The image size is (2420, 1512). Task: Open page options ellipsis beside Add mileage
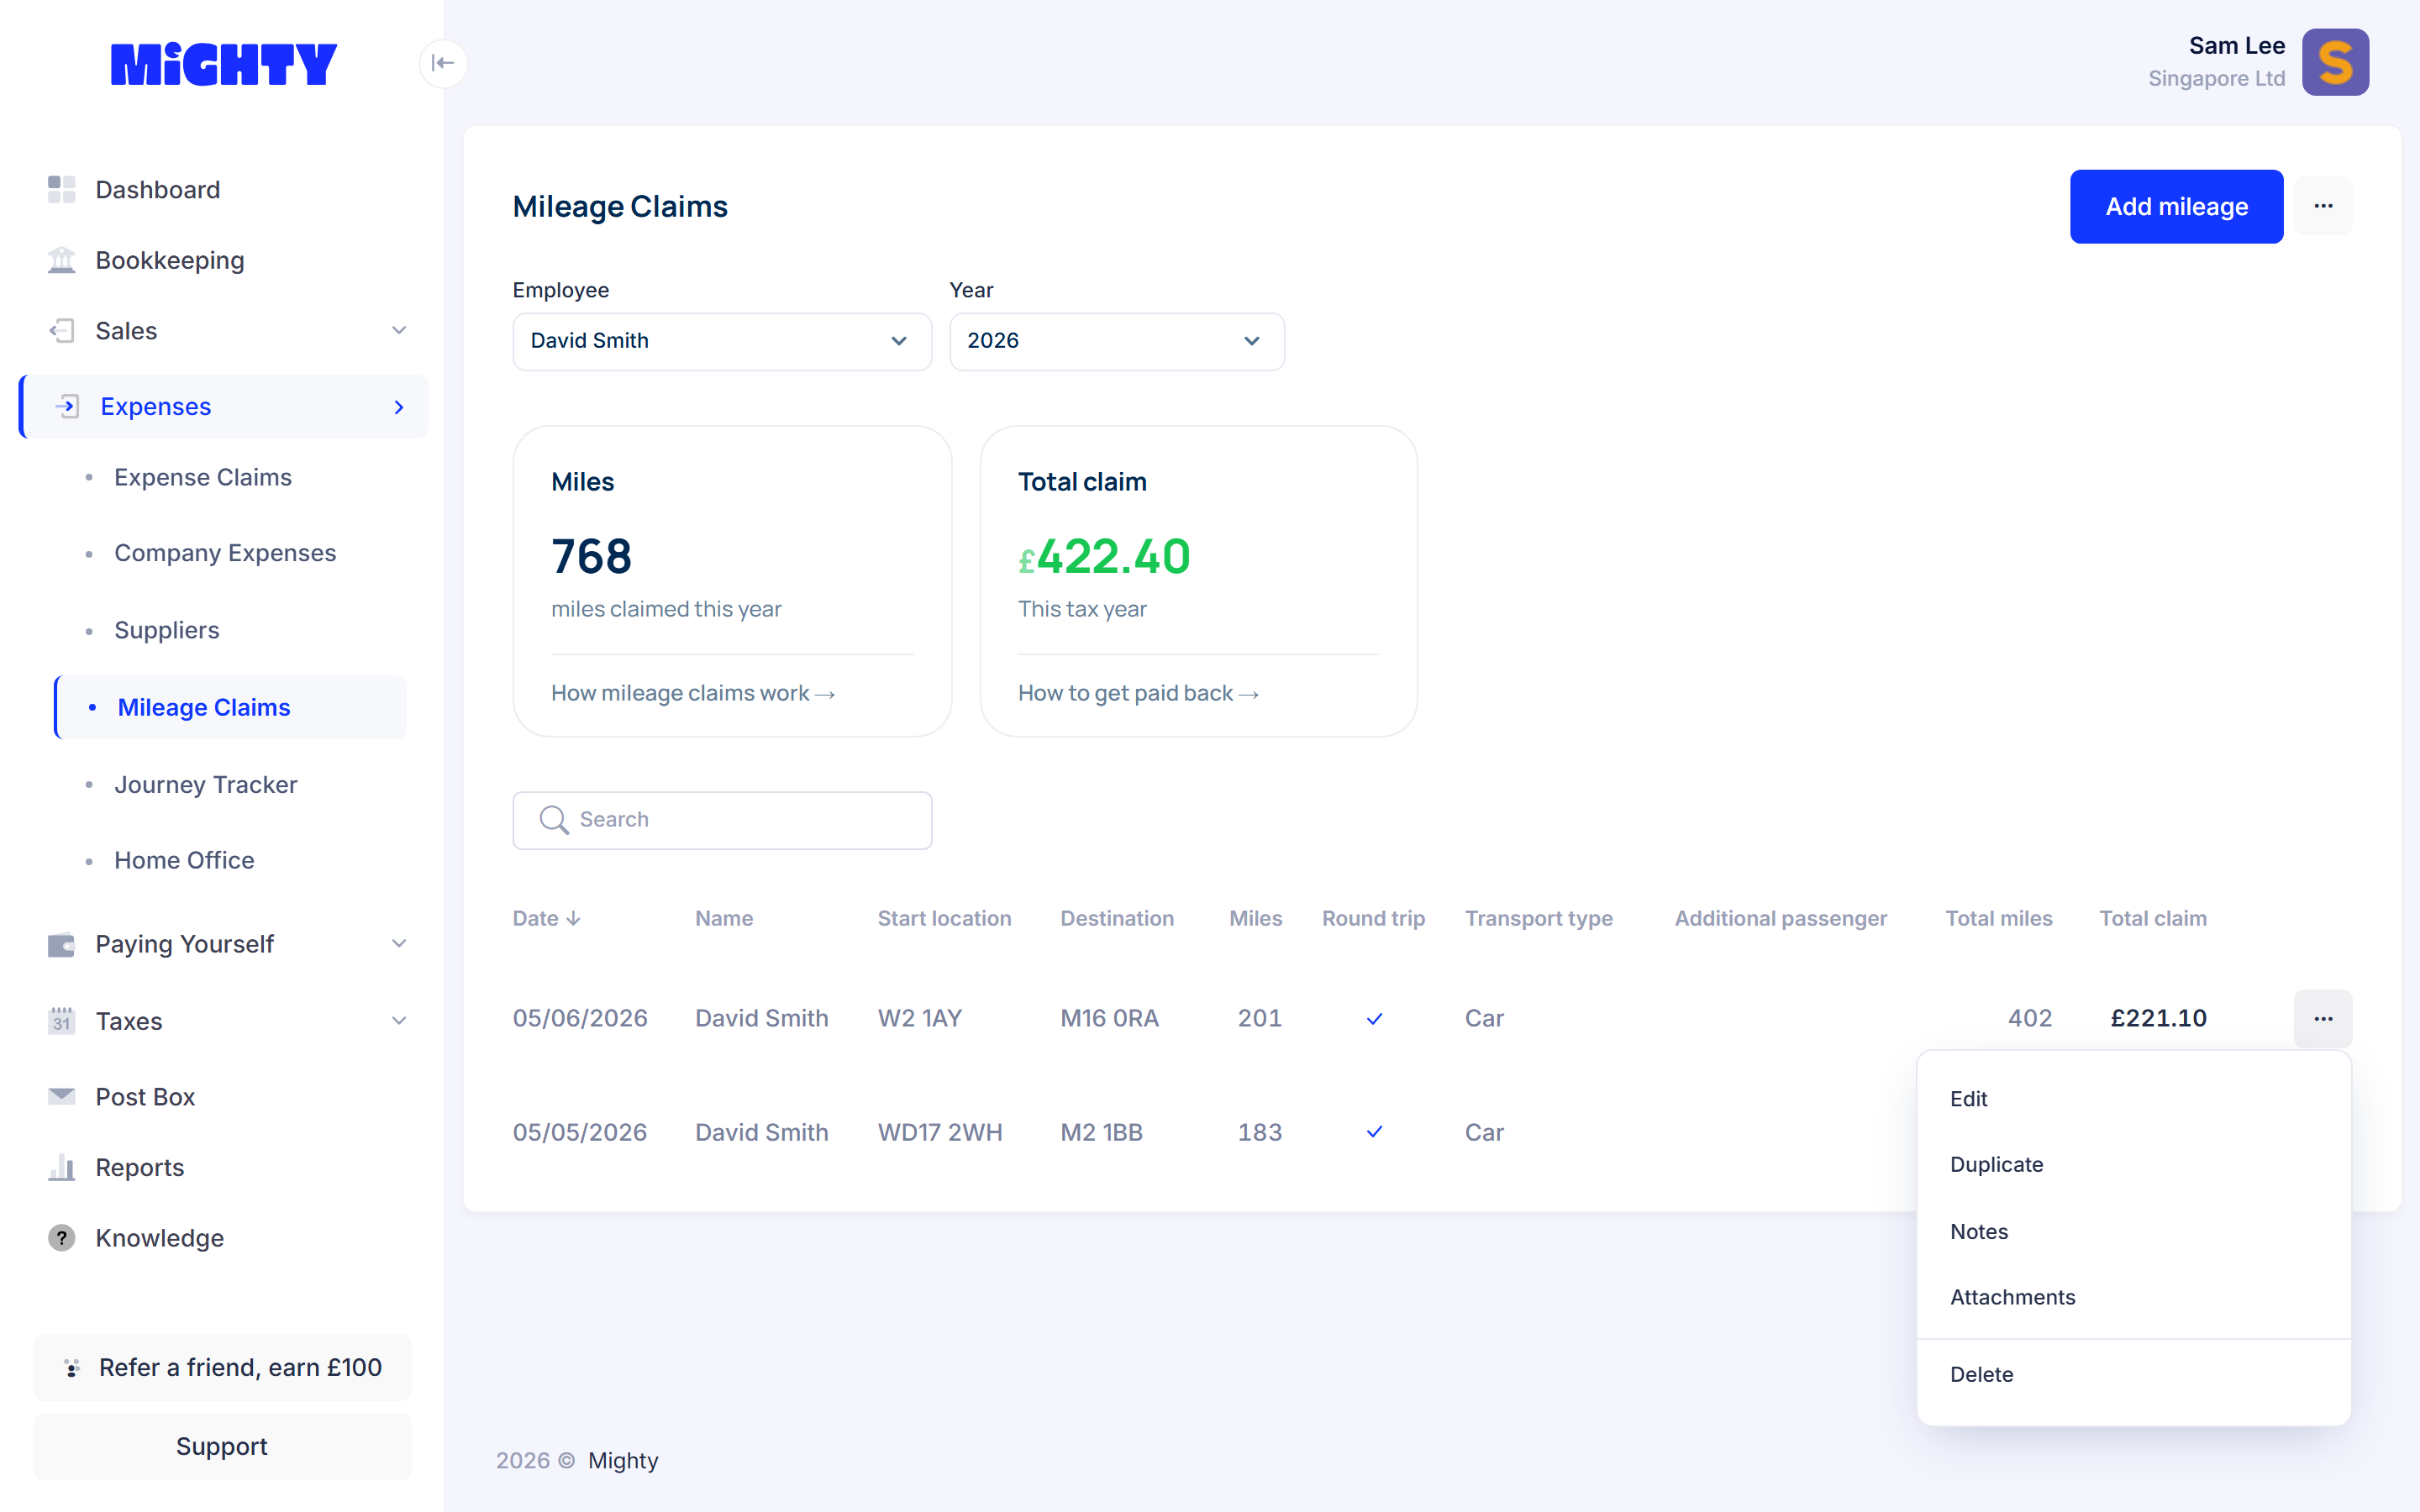click(x=2323, y=206)
